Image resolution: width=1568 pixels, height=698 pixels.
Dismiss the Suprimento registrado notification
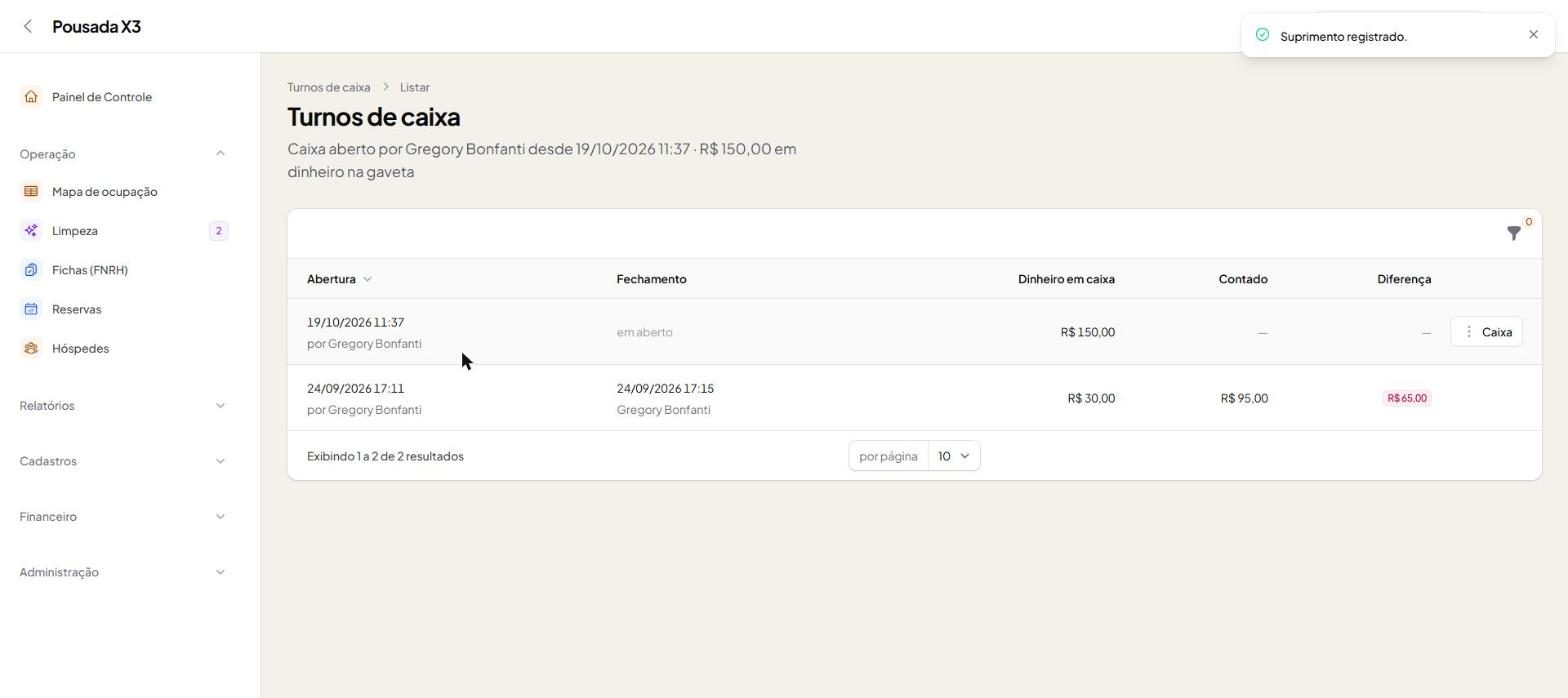[x=1534, y=35]
